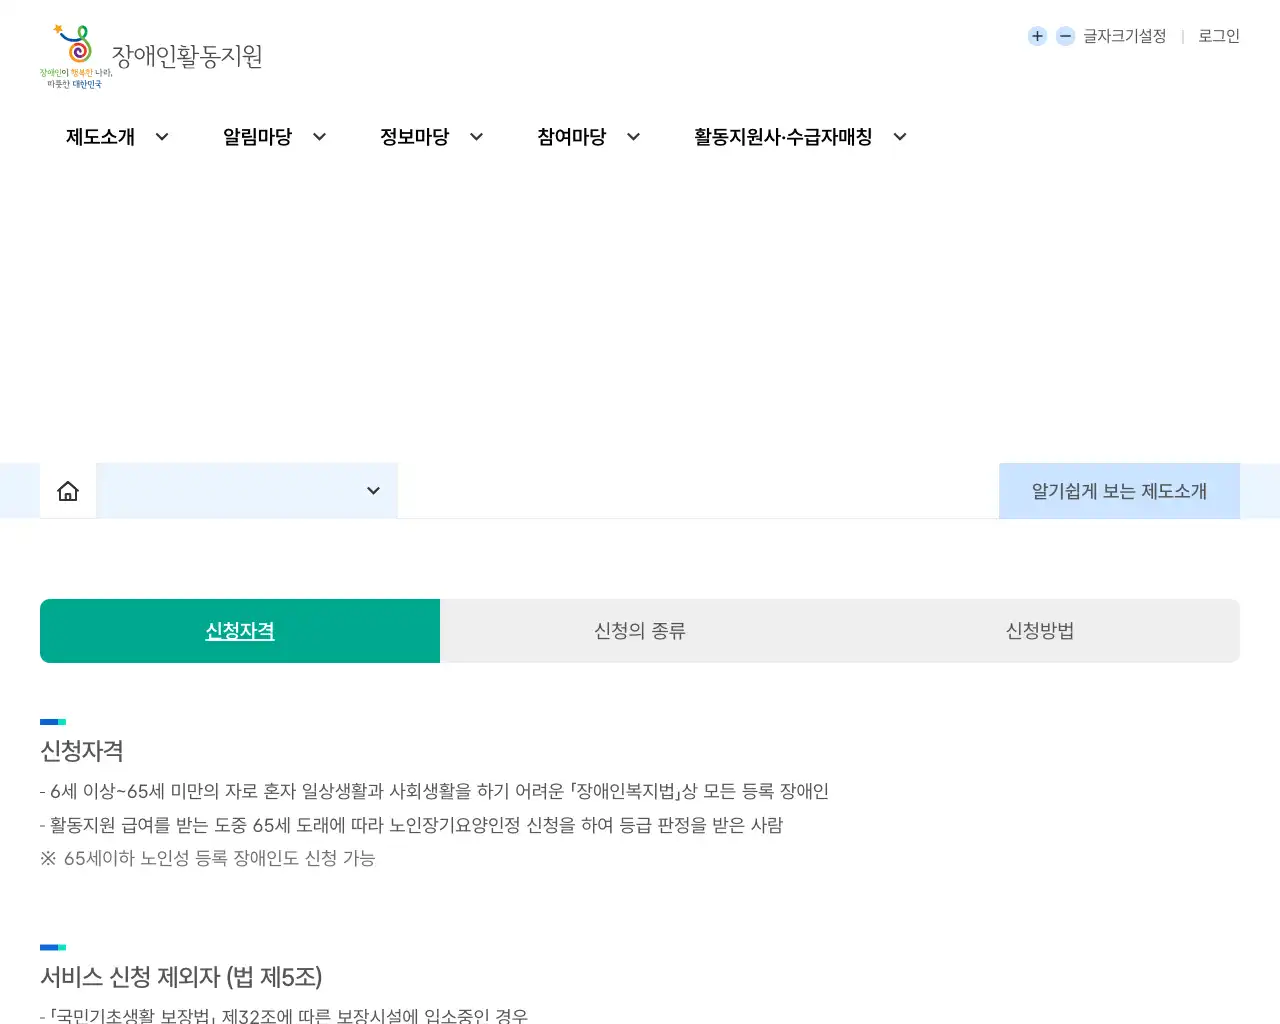The image size is (1280, 1024).
Task: Open the 알림마당 menu
Action: pos(258,137)
